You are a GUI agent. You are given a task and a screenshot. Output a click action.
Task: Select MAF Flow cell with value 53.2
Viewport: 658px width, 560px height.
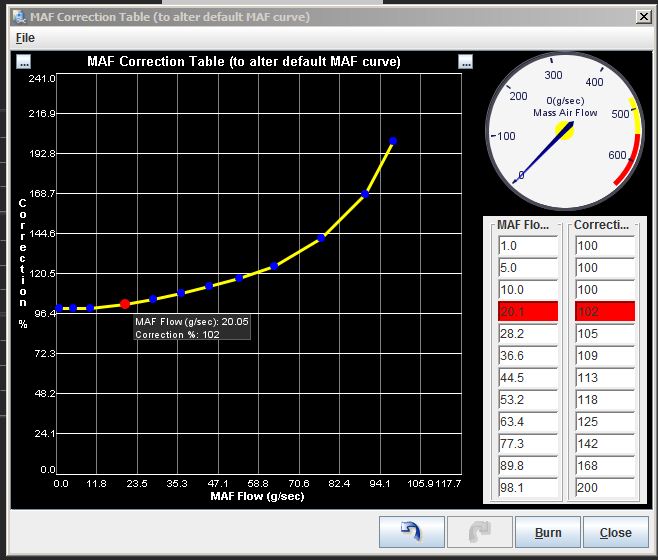click(x=527, y=400)
